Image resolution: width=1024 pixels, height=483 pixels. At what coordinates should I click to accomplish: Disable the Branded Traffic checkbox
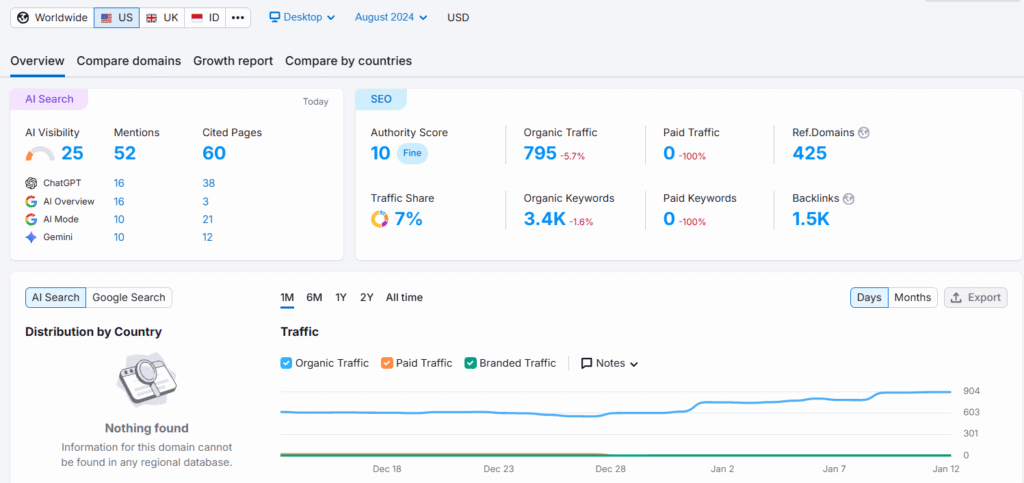pos(471,363)
